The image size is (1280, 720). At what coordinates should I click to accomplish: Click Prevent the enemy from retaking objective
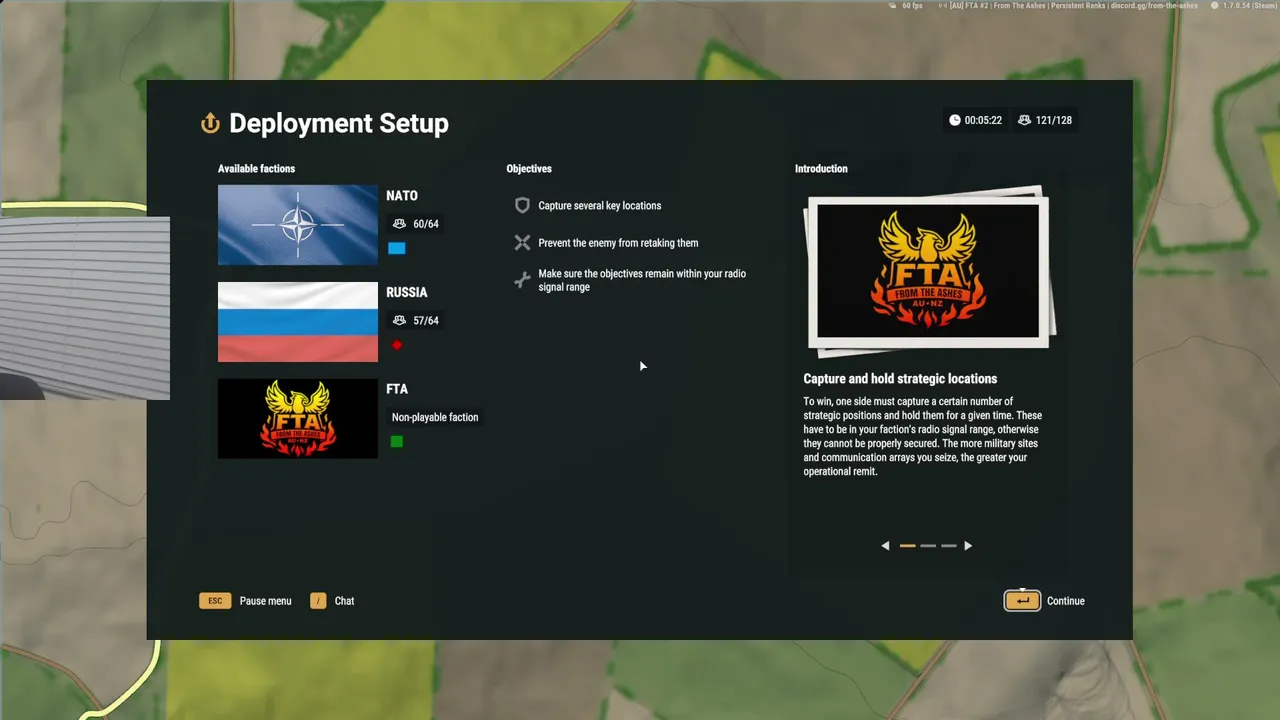pyautogui.click(x=618, y=243)
